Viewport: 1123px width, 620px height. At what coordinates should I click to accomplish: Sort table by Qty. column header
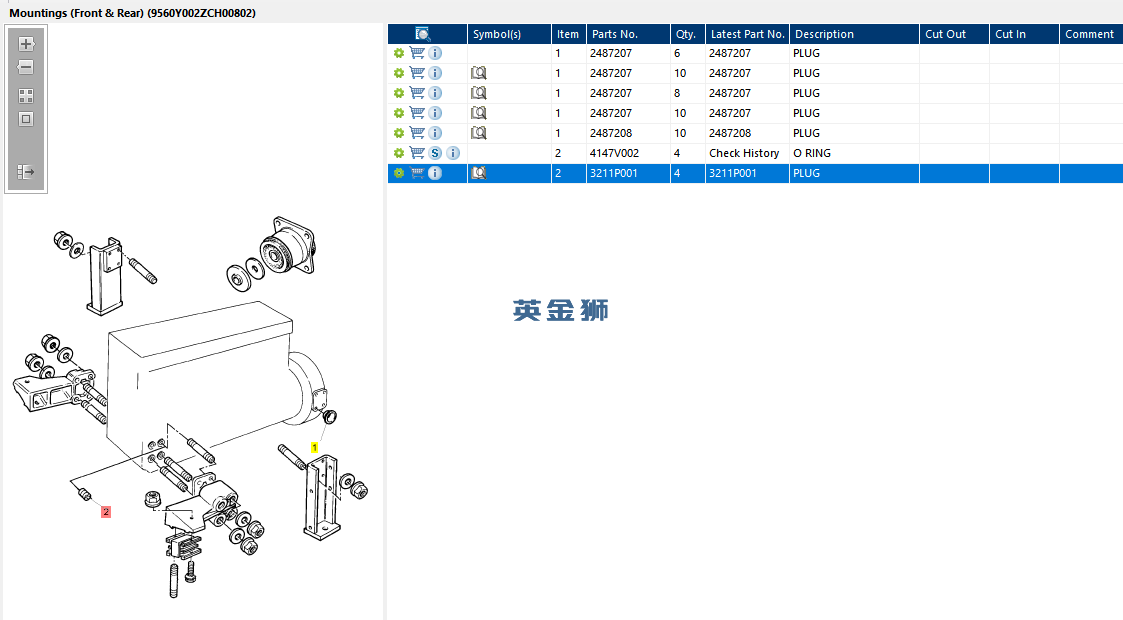(688, 34)
